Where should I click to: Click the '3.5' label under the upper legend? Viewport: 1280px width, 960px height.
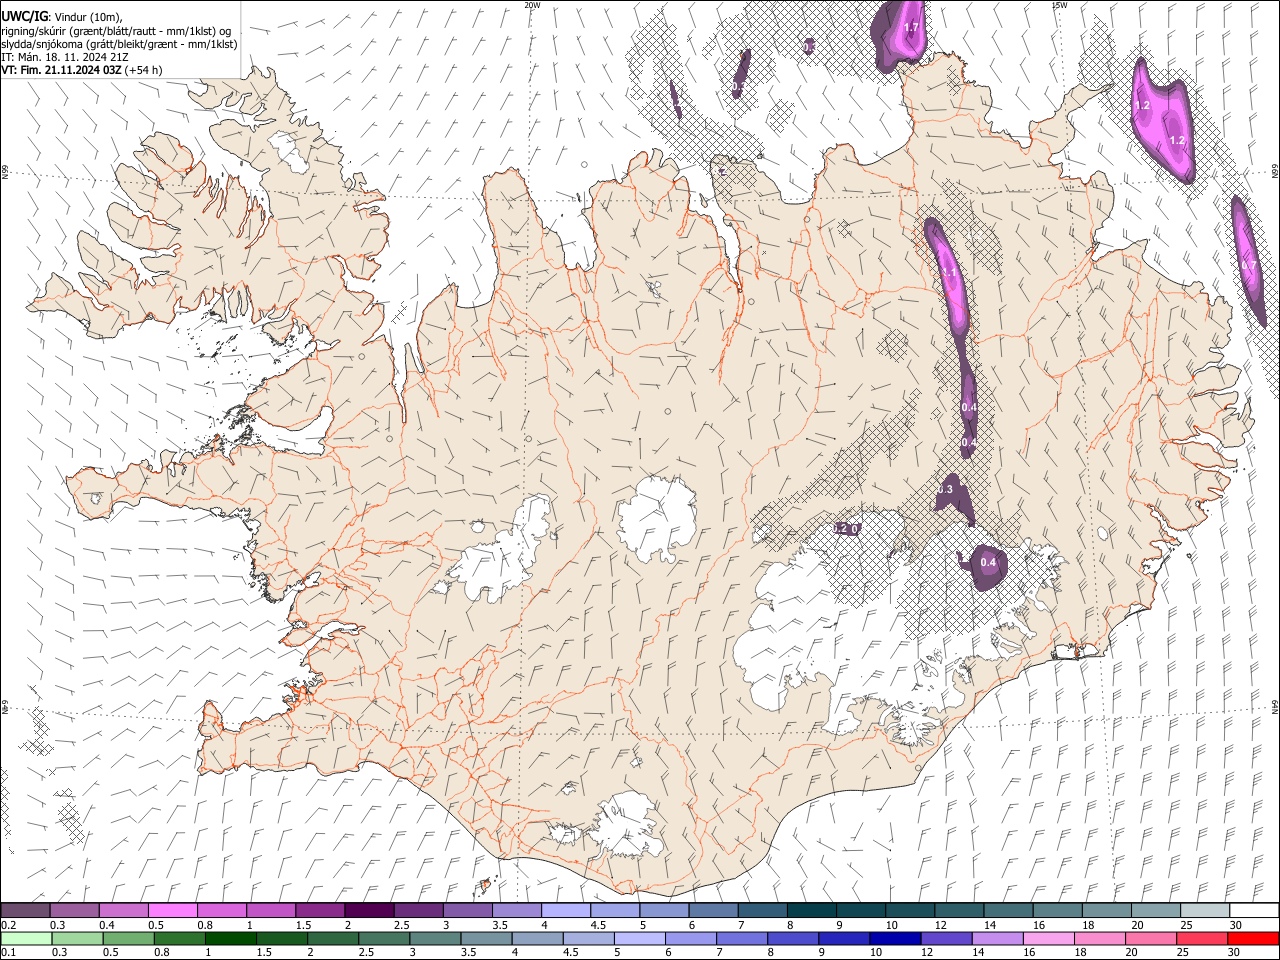tap(500, 925)
